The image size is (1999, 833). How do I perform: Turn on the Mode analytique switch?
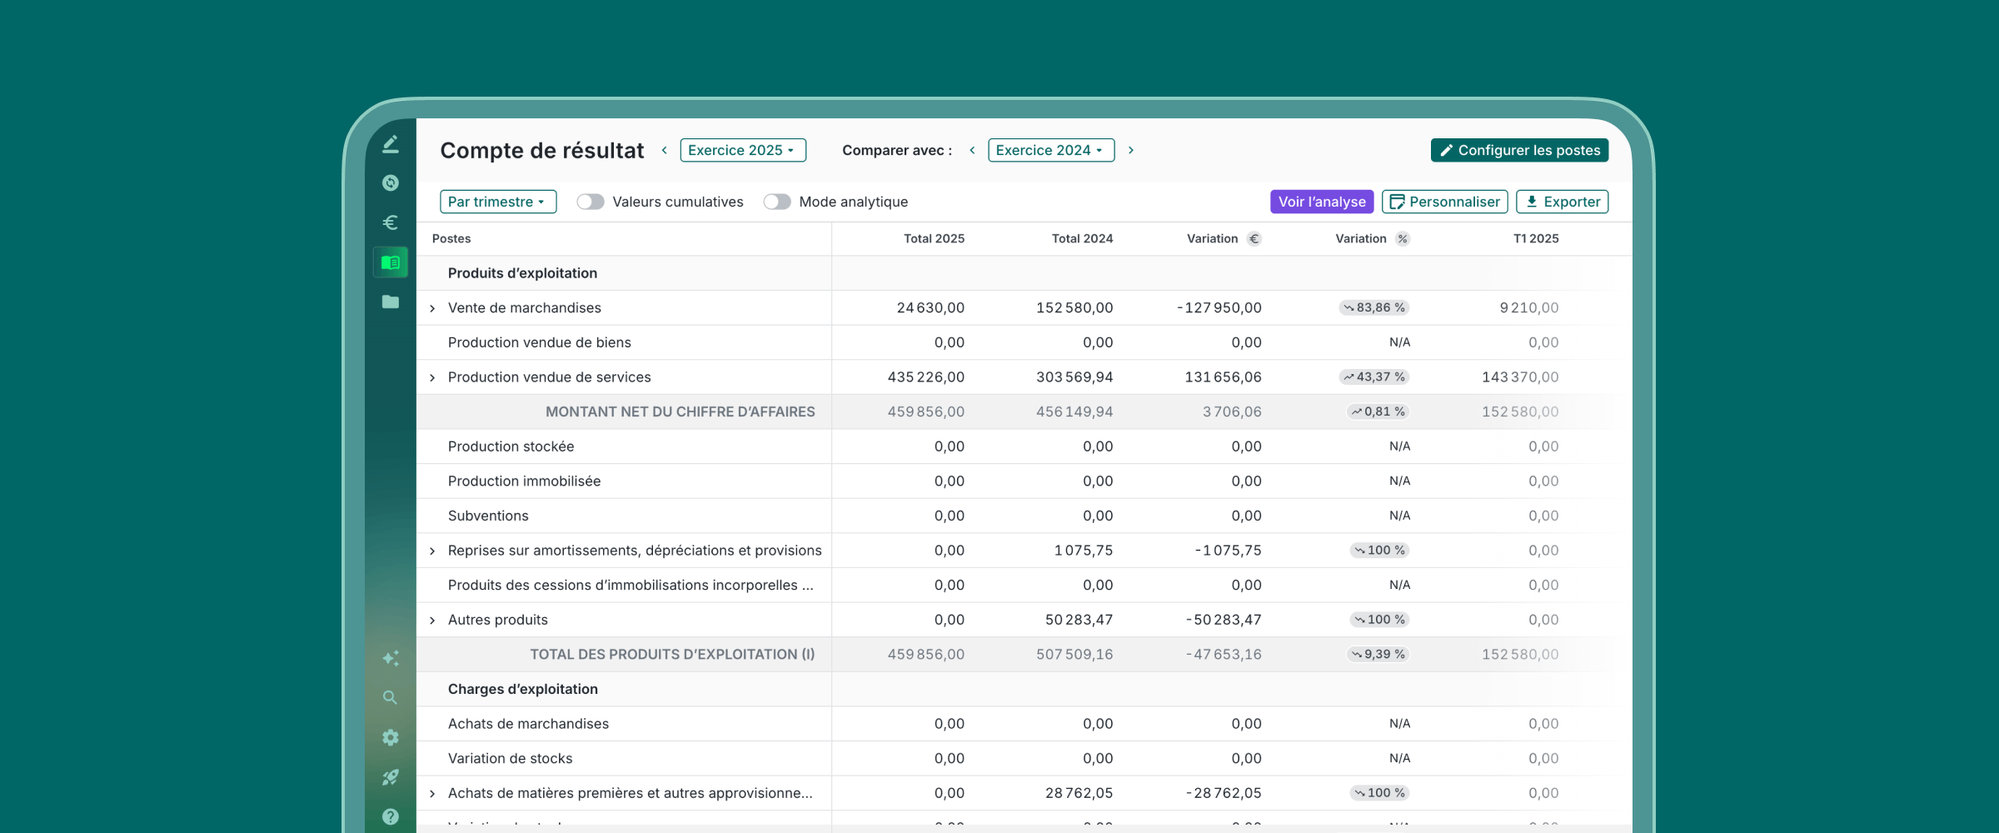pyautogui.click(x=777, y=202)
